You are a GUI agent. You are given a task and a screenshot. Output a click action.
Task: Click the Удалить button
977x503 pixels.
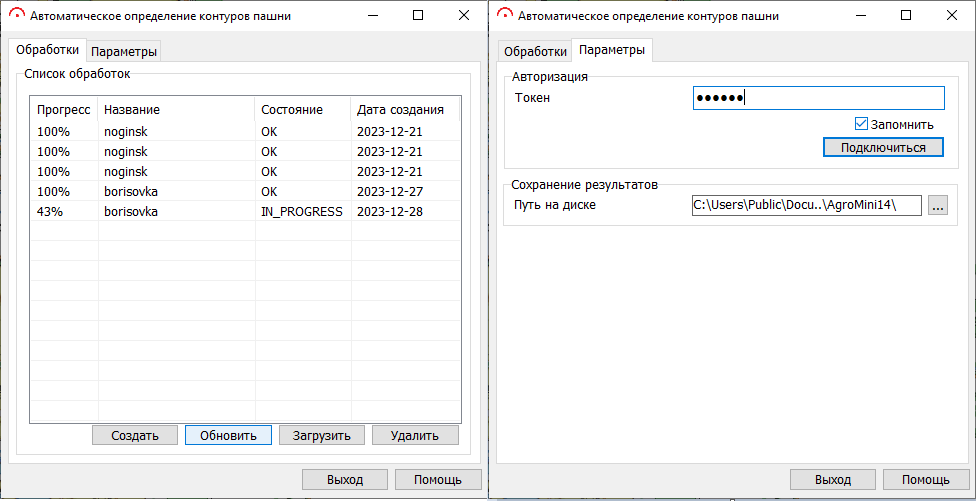[x=415, y=435]
